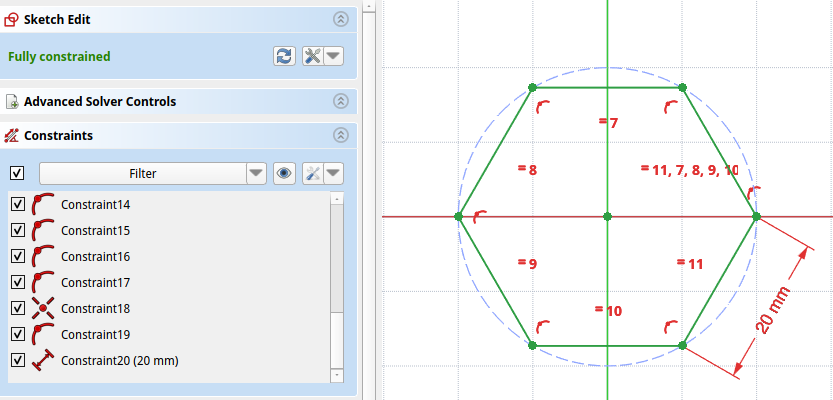Expand the Advanced Solver Controls section
The width and height of the screenshot is (833, 400).
[x=341, y=101]
